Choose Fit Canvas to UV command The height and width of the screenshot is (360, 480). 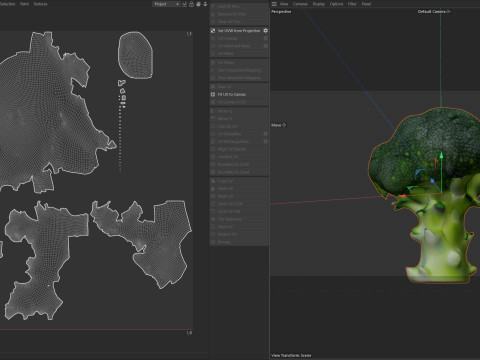[232, 102]
